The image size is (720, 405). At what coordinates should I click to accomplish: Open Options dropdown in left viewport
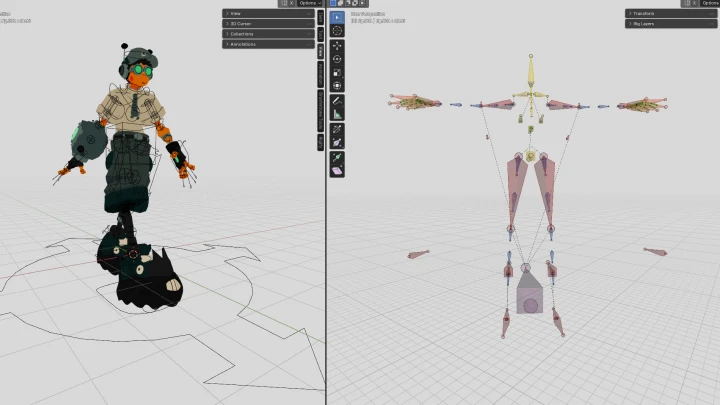coord(310,3)
